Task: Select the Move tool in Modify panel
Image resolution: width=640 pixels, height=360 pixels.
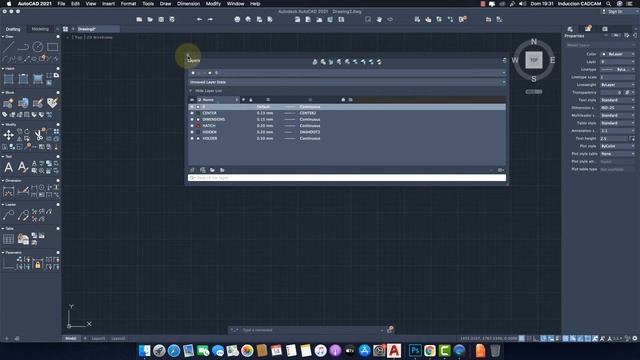Action: pos(9,135)
